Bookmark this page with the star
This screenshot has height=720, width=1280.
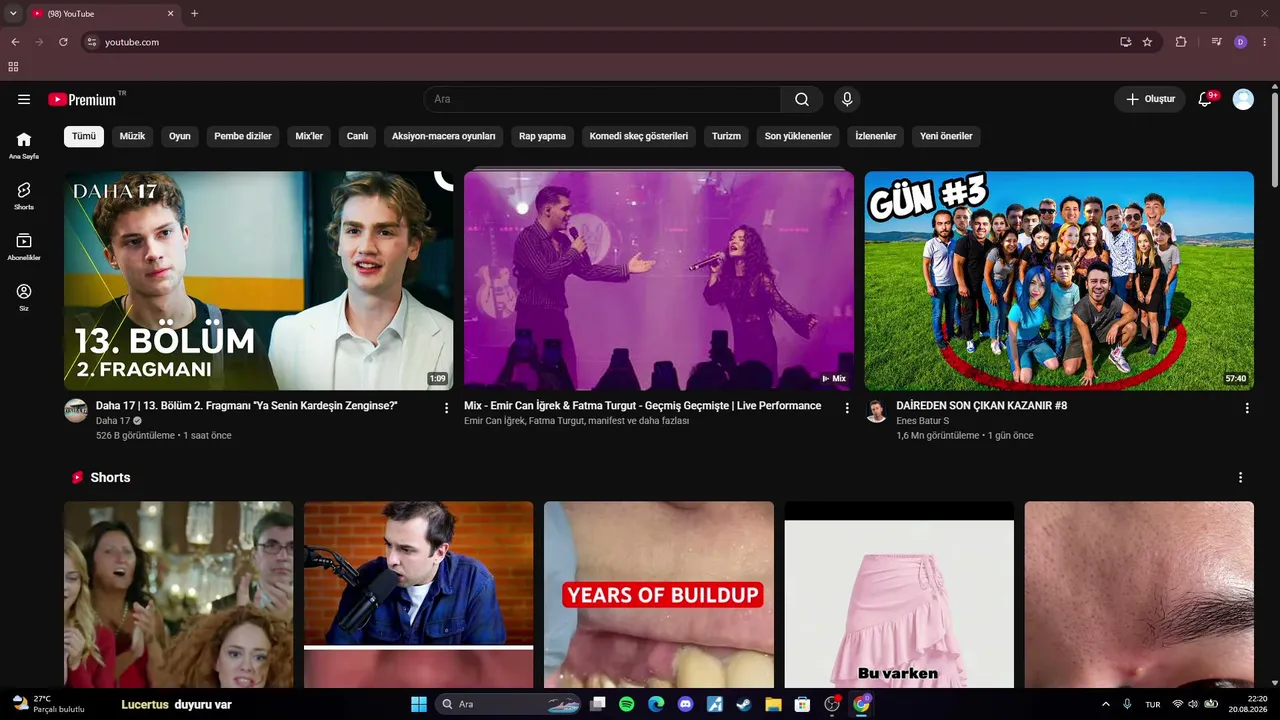(1147, 42)
